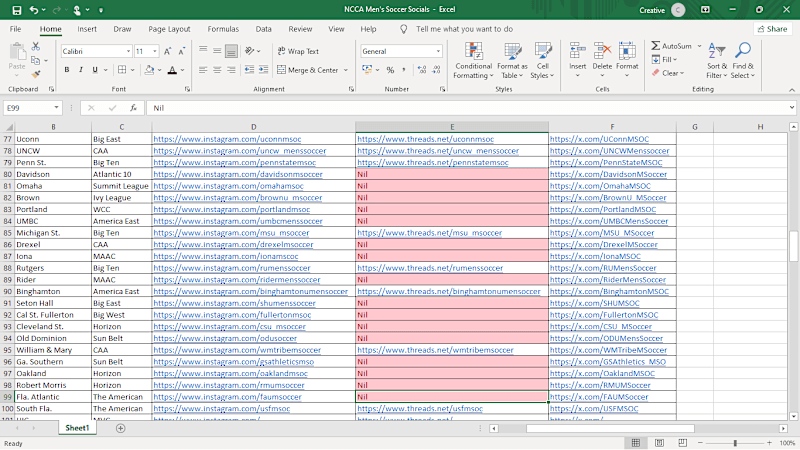The width and height of the screenshot is (800, 450).
Task: Switch to the Data tab
Action: [x=263, y=29]
